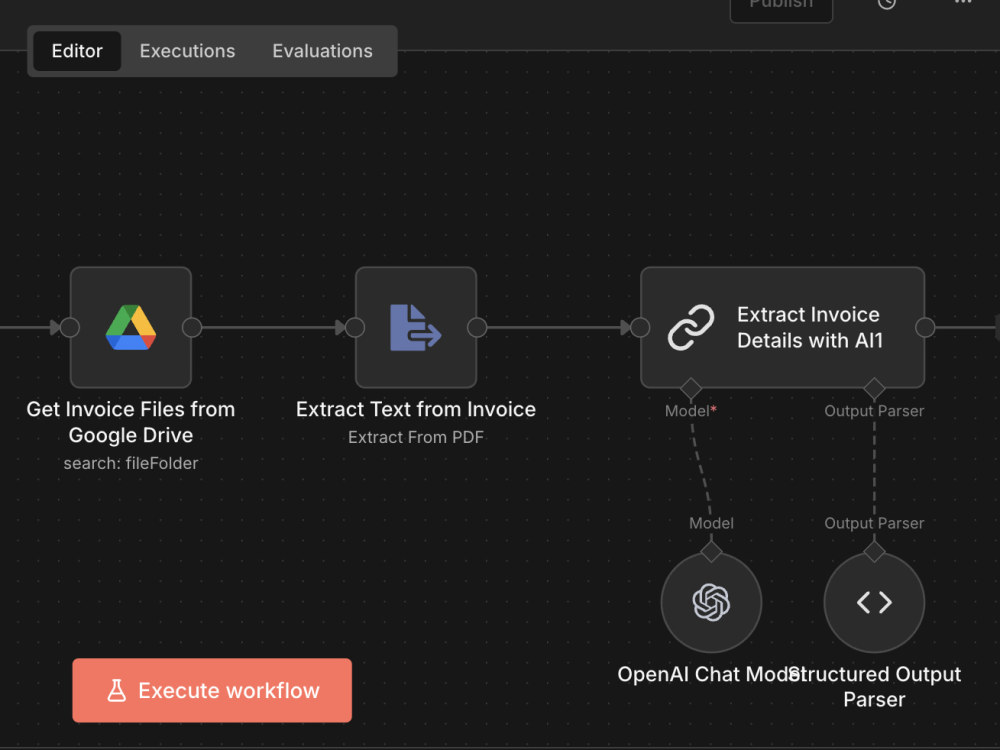Click 'Model' label above OpenAI node
Image resolution: width=1000 pixels, height=750 pixels.
[x=711, y=524]
